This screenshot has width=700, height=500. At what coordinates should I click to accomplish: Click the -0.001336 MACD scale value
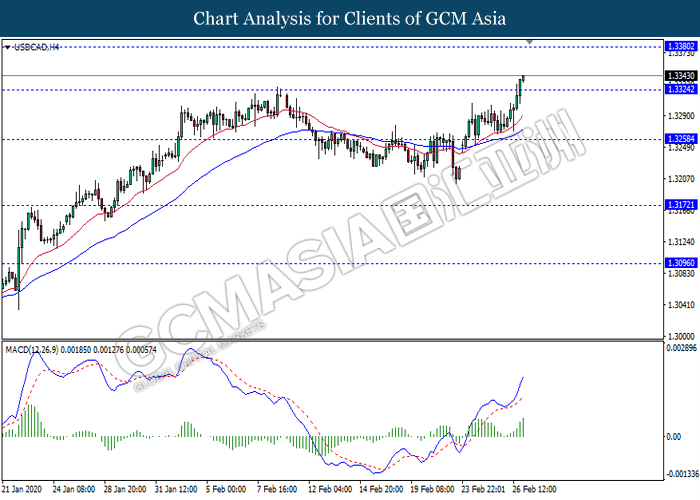[x=682, y=474]
